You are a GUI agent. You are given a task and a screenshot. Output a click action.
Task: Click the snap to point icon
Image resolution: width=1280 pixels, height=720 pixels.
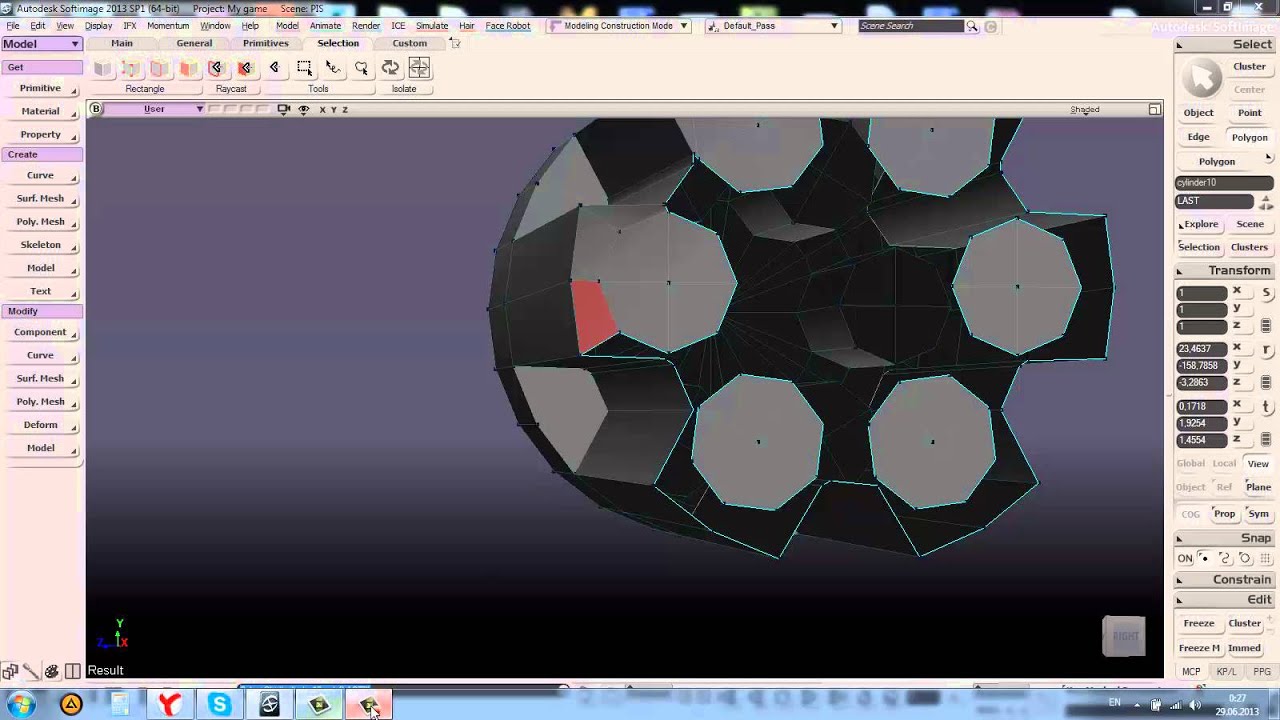[1204, 558]
